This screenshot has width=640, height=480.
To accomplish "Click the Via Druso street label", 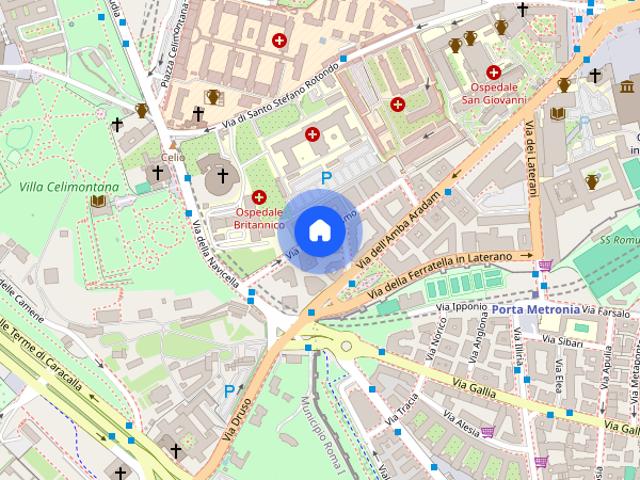I will (237, 420).
